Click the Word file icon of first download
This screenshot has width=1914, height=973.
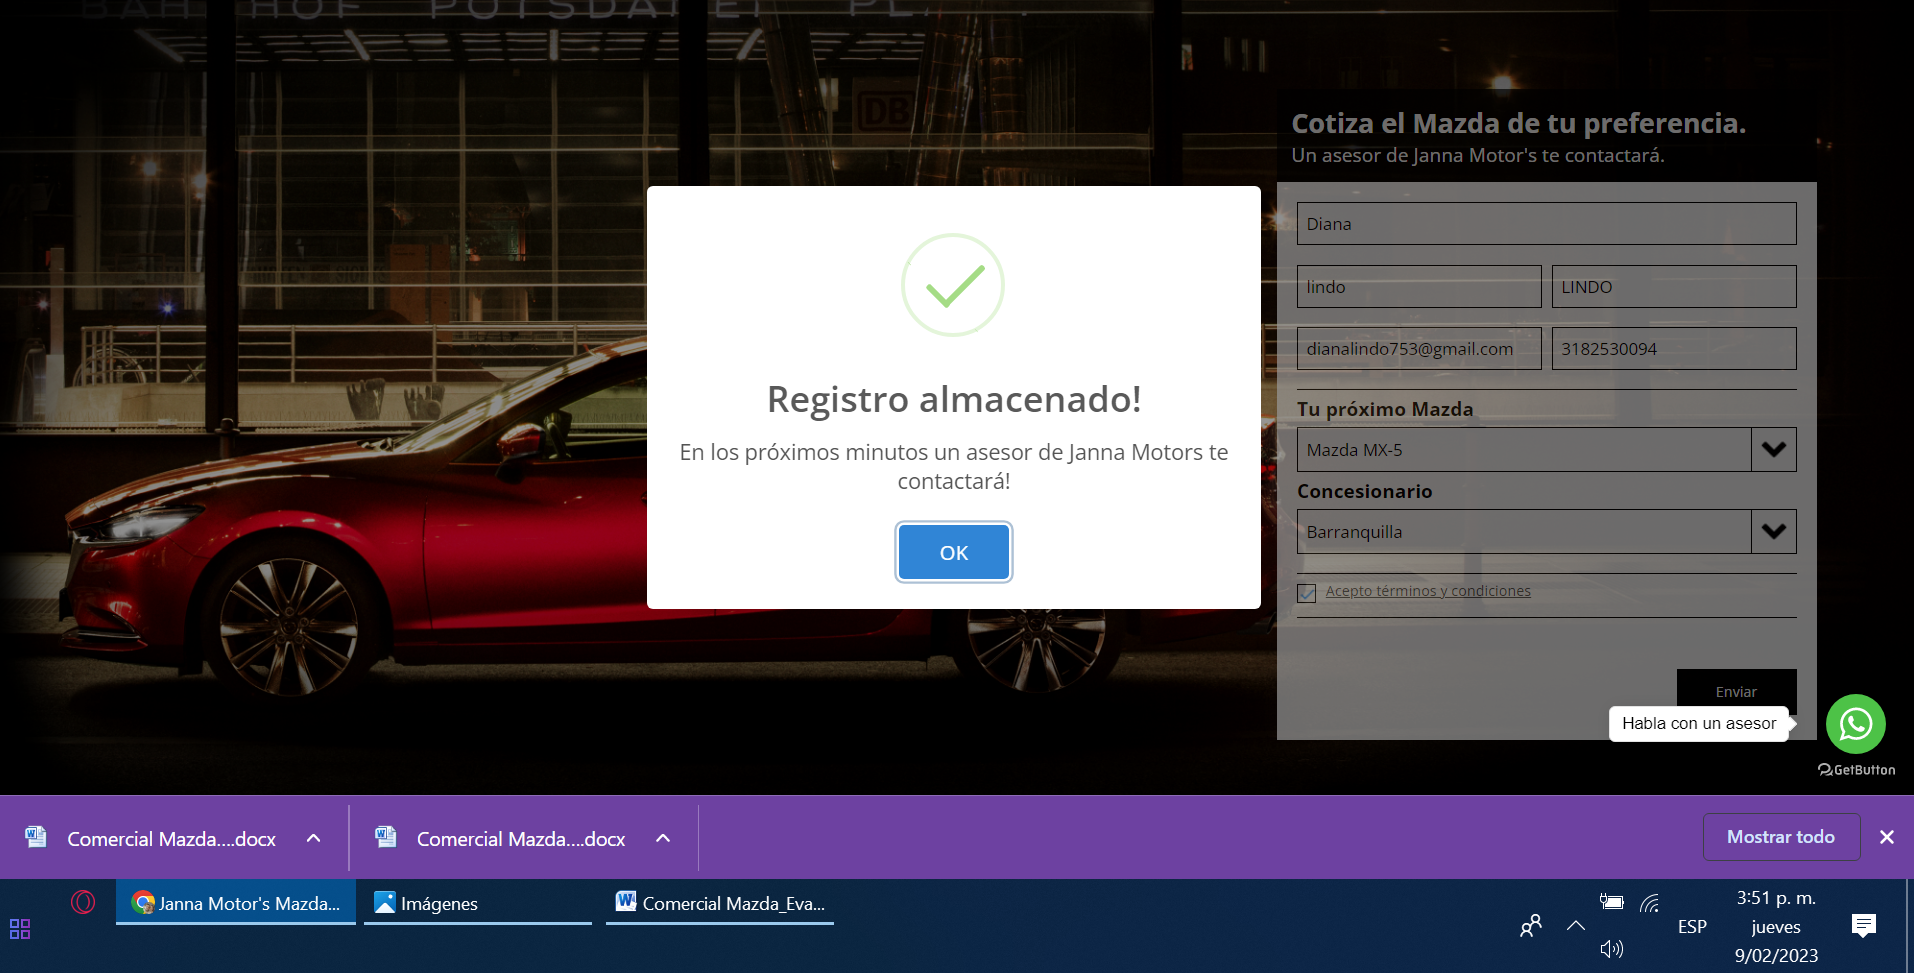[36, 837]
